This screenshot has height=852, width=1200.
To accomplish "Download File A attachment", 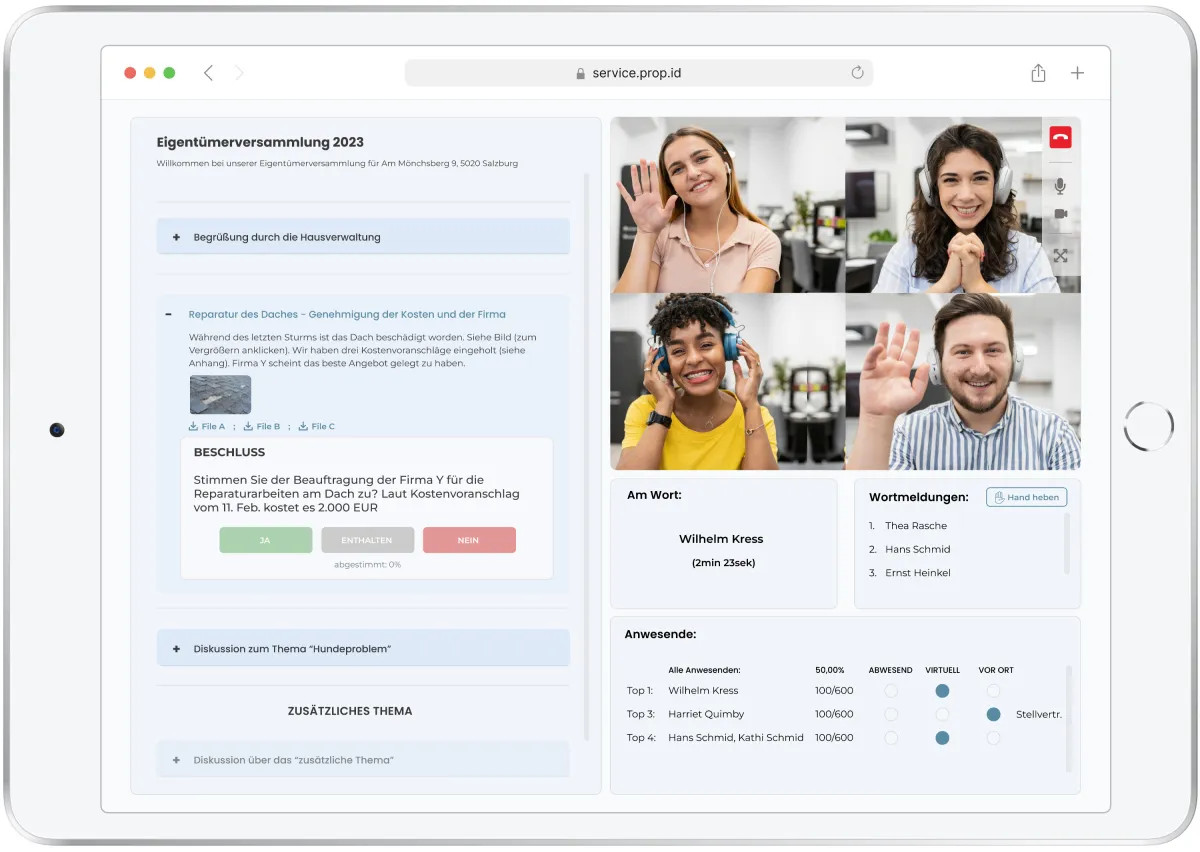I will [207, 426].
